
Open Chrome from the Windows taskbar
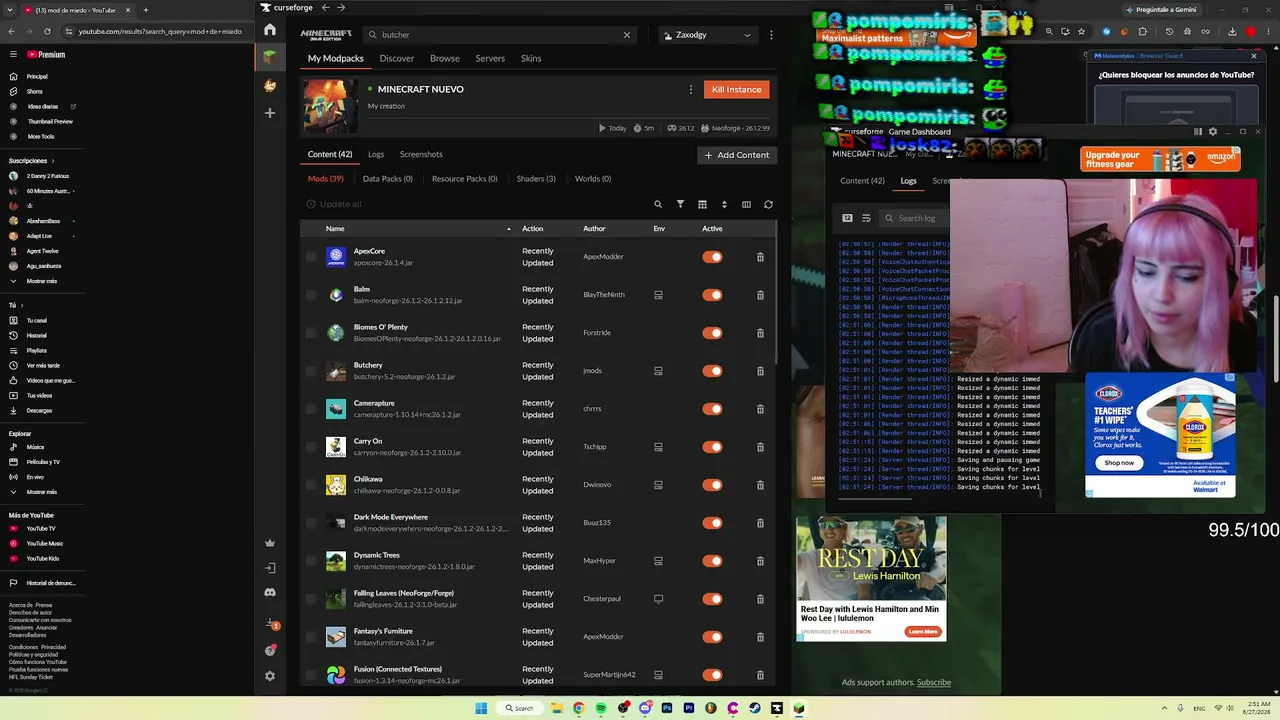click(578, 708)
